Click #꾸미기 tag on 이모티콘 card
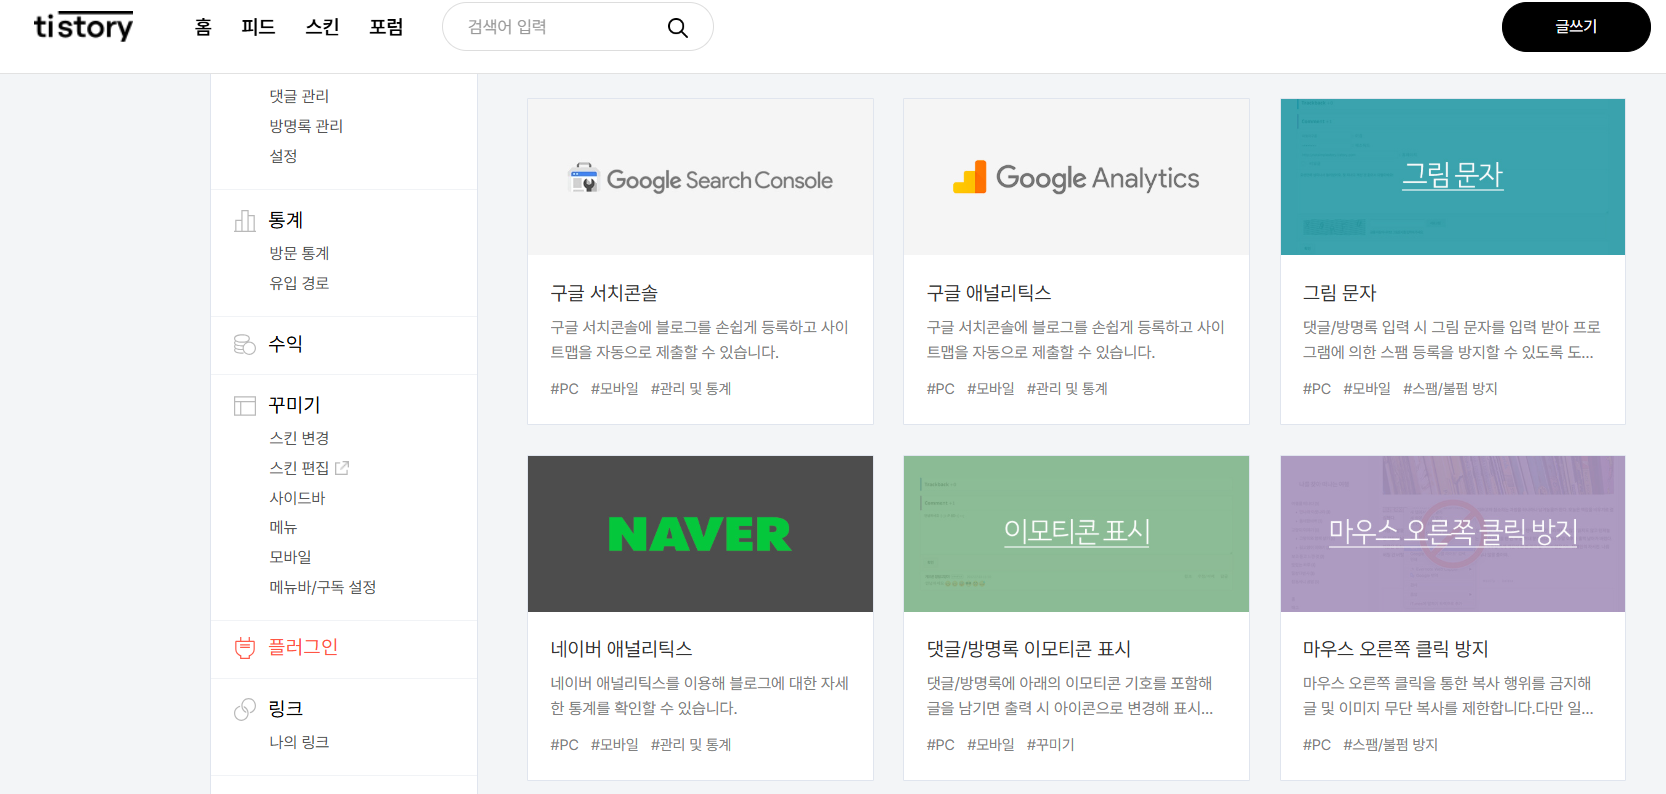1666x794 pixels. click(1051, 745)
